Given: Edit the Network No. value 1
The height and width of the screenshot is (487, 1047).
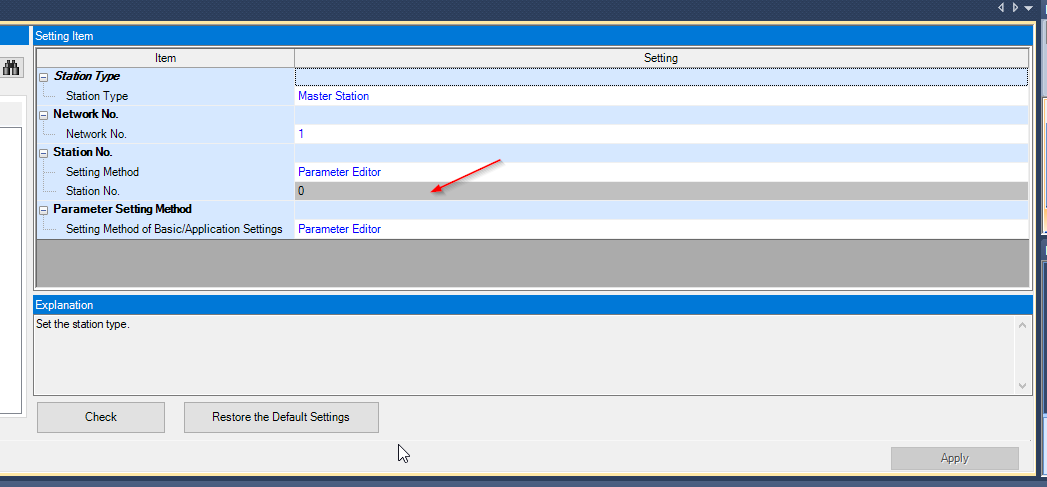Looking at the screenshot, I should click(x=661, y=134).
